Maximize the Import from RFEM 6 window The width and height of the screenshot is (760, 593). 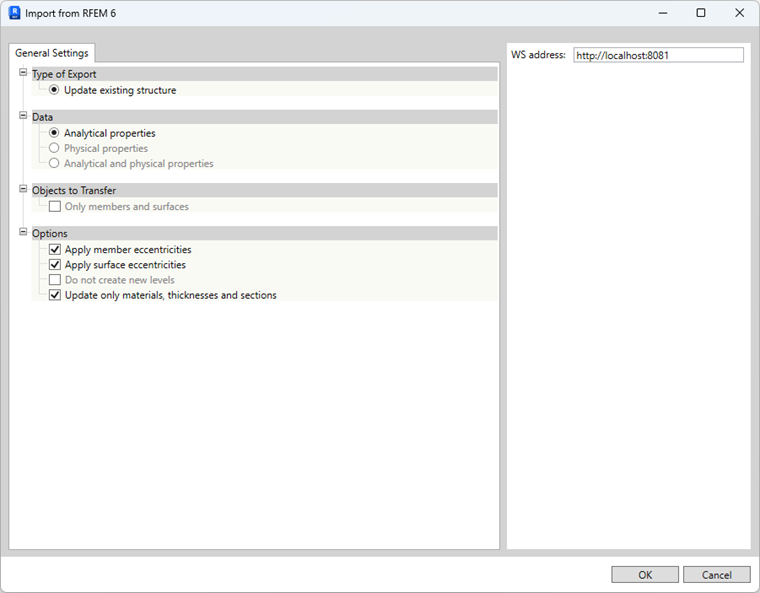tap(700, 13)
